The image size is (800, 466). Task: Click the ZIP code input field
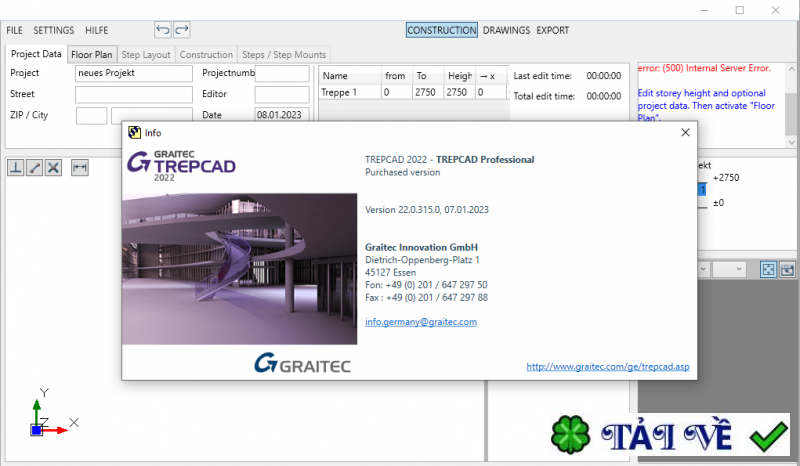click(x=91, y=115)
